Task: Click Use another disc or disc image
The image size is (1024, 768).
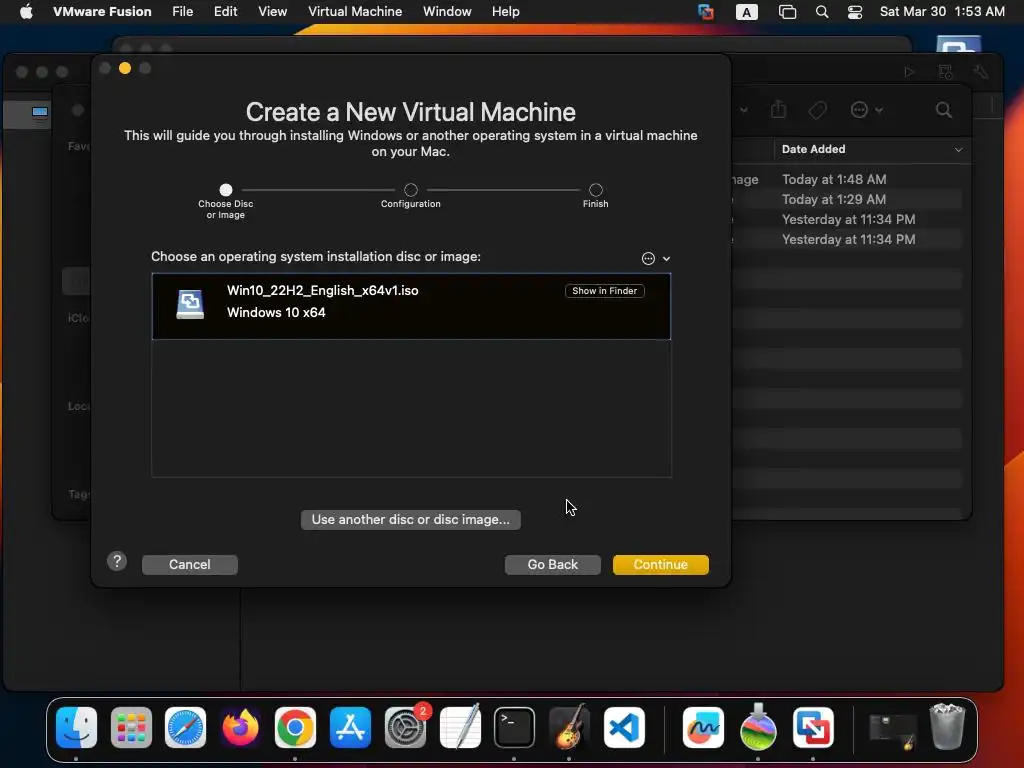Action: pos(411,519)
